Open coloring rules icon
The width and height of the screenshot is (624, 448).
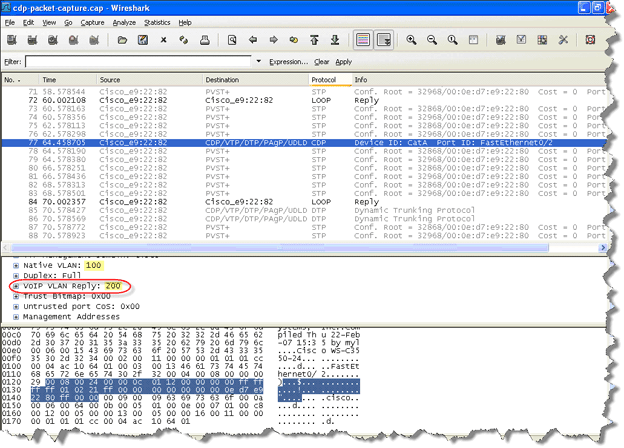pos(542,40)
